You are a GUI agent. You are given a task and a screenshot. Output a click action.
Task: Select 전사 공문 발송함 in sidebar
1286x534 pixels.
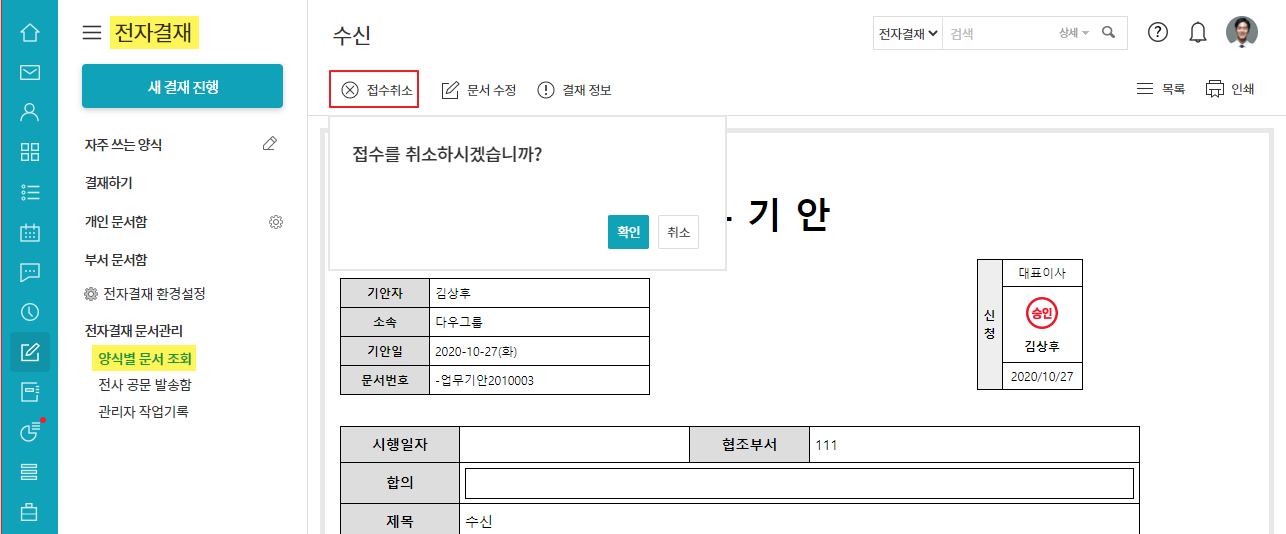(x=144, y=385)
